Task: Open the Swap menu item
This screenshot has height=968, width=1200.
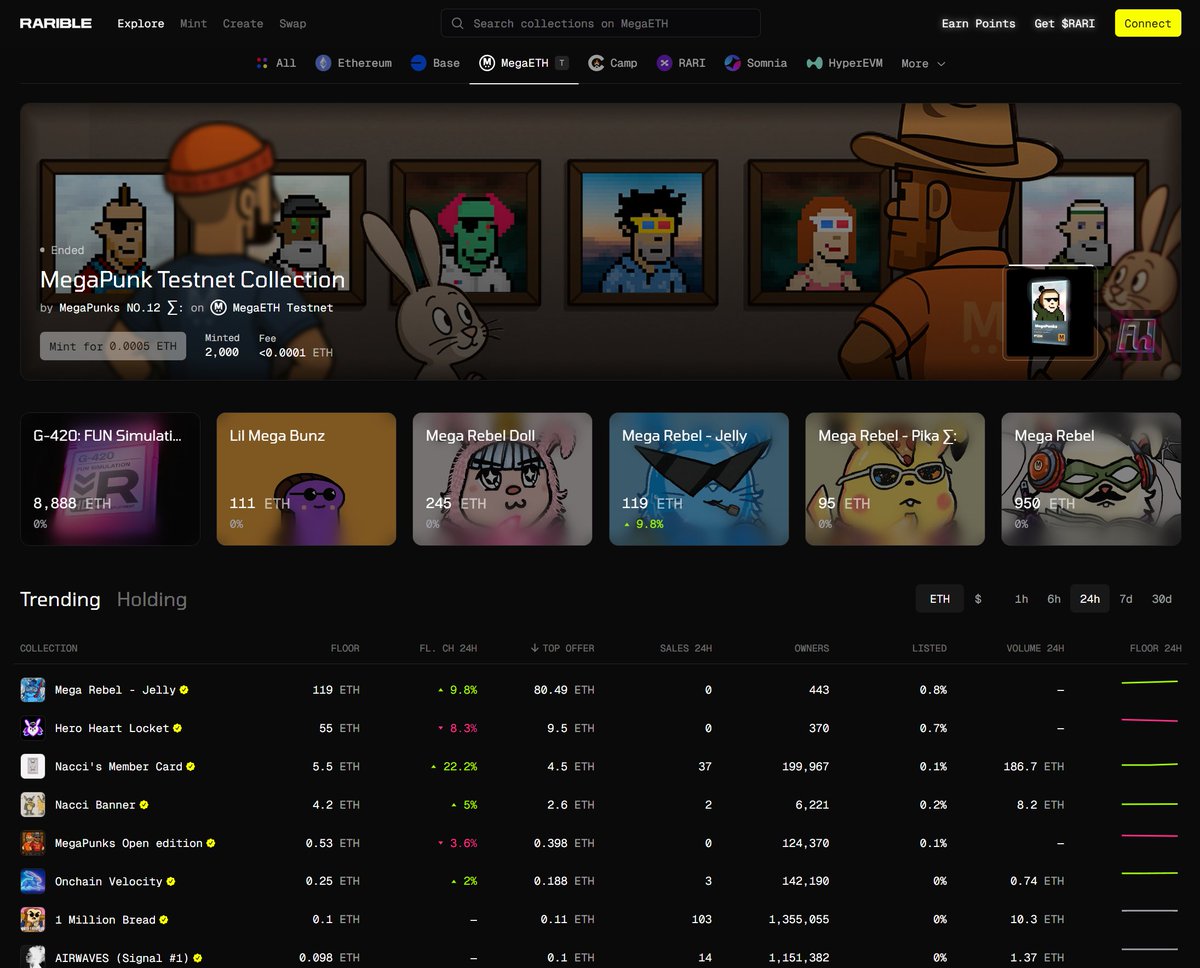Action: pyautogui.click(x=293, y=23)
